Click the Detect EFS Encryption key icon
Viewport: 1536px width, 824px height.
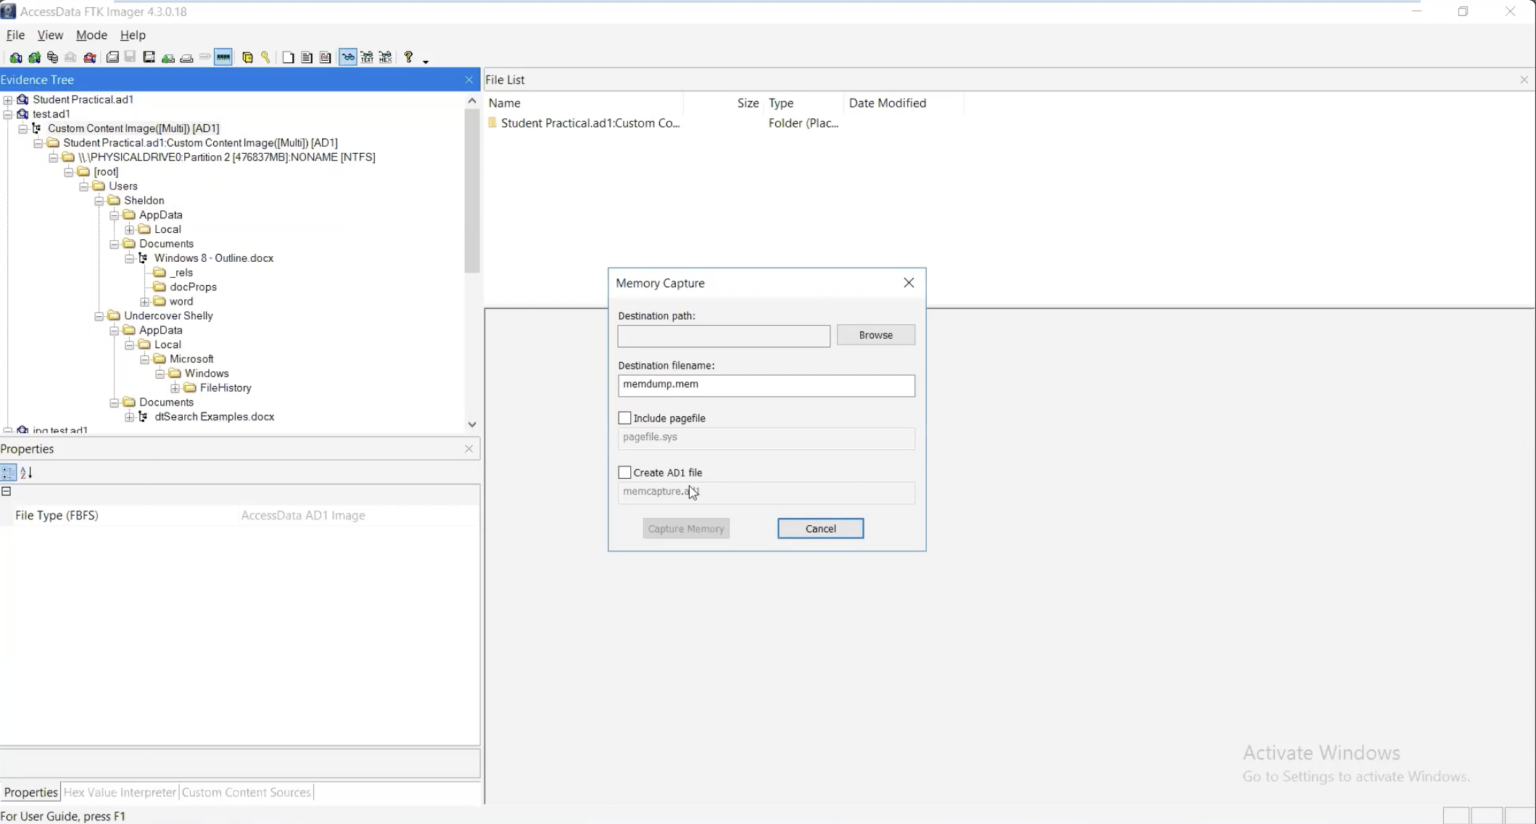(x=266, y=57)
